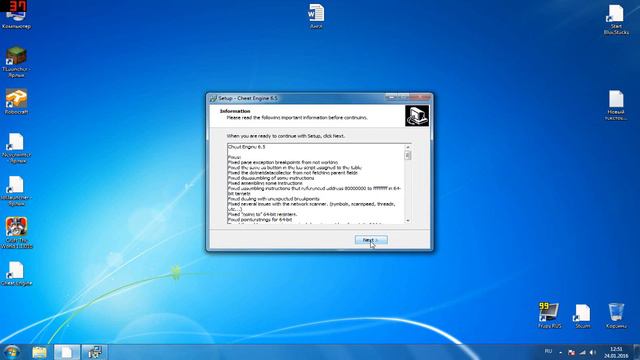Select the Word document icon on desktop
Viewport: 640px width, 360px height.
pos(316,16)
